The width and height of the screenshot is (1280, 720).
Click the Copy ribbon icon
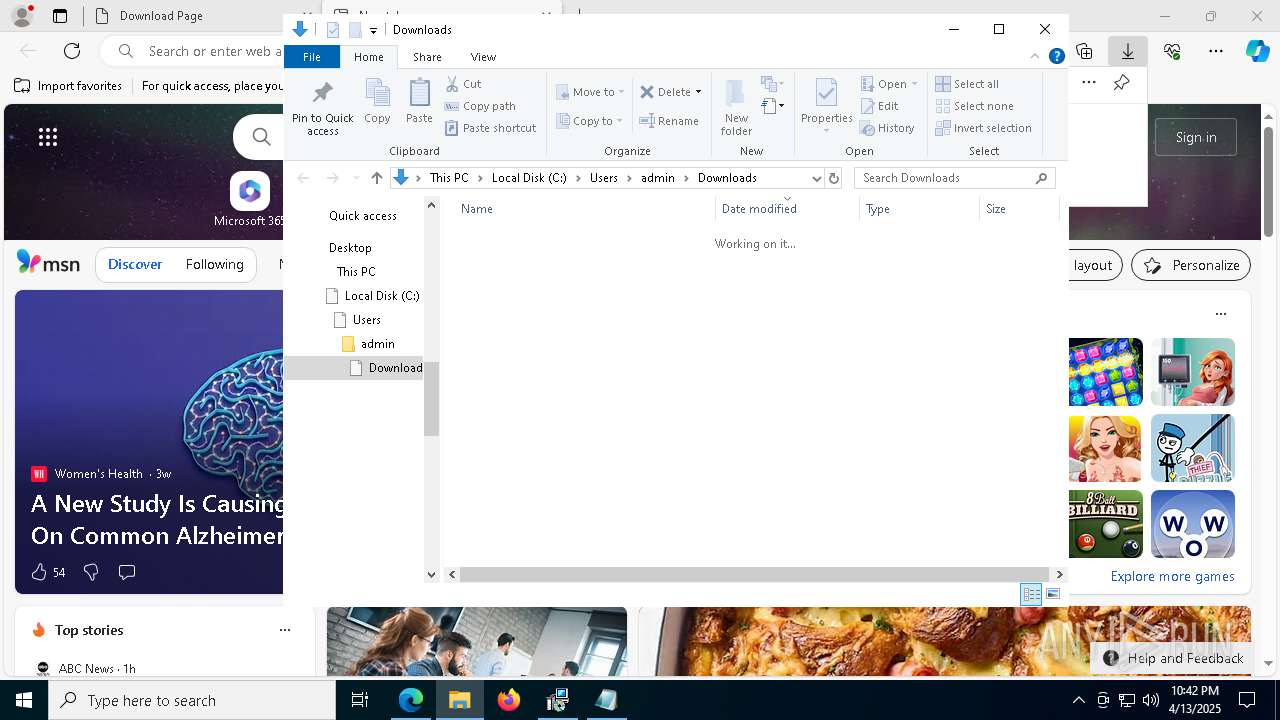[377, 101]
